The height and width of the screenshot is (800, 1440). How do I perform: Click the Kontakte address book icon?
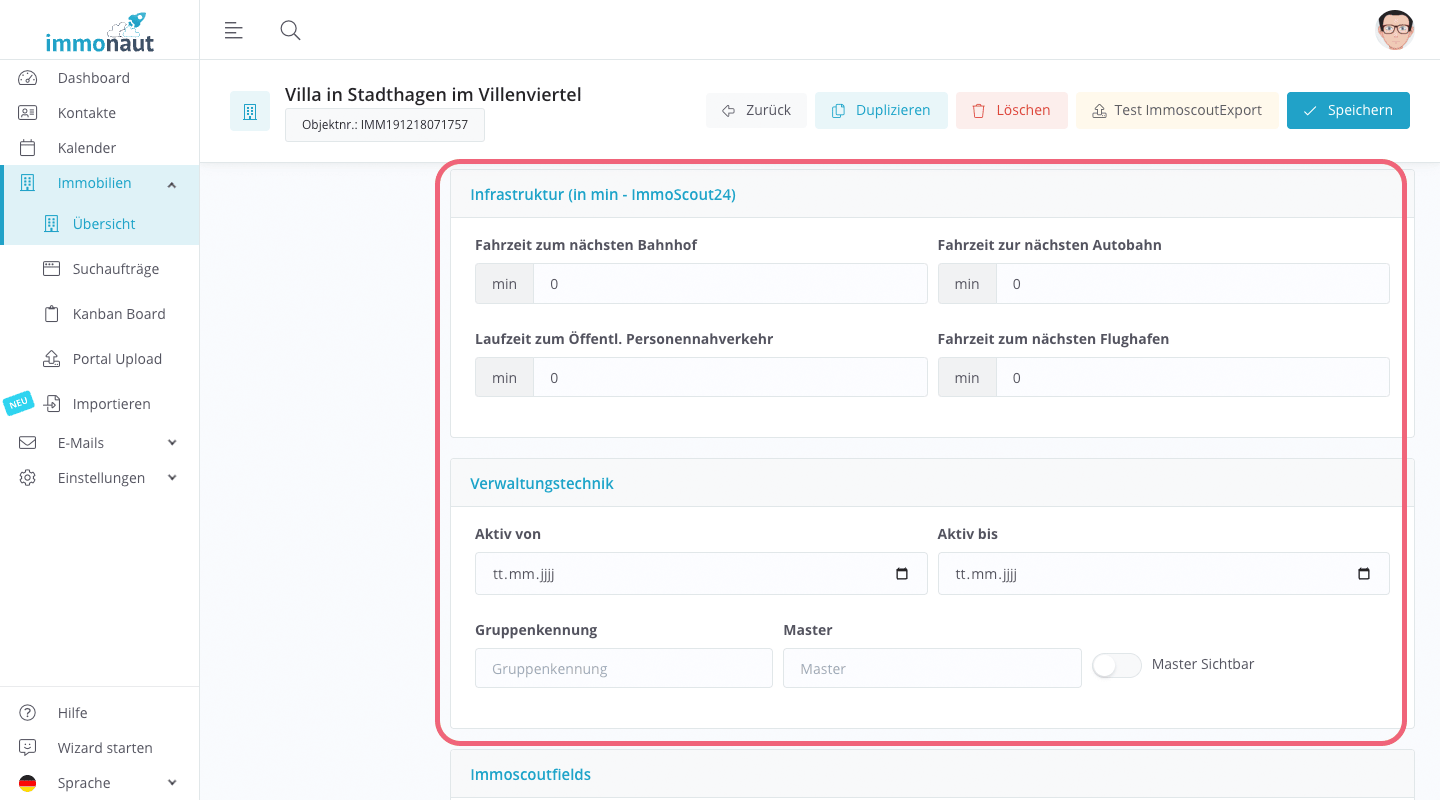click(27, 112)
